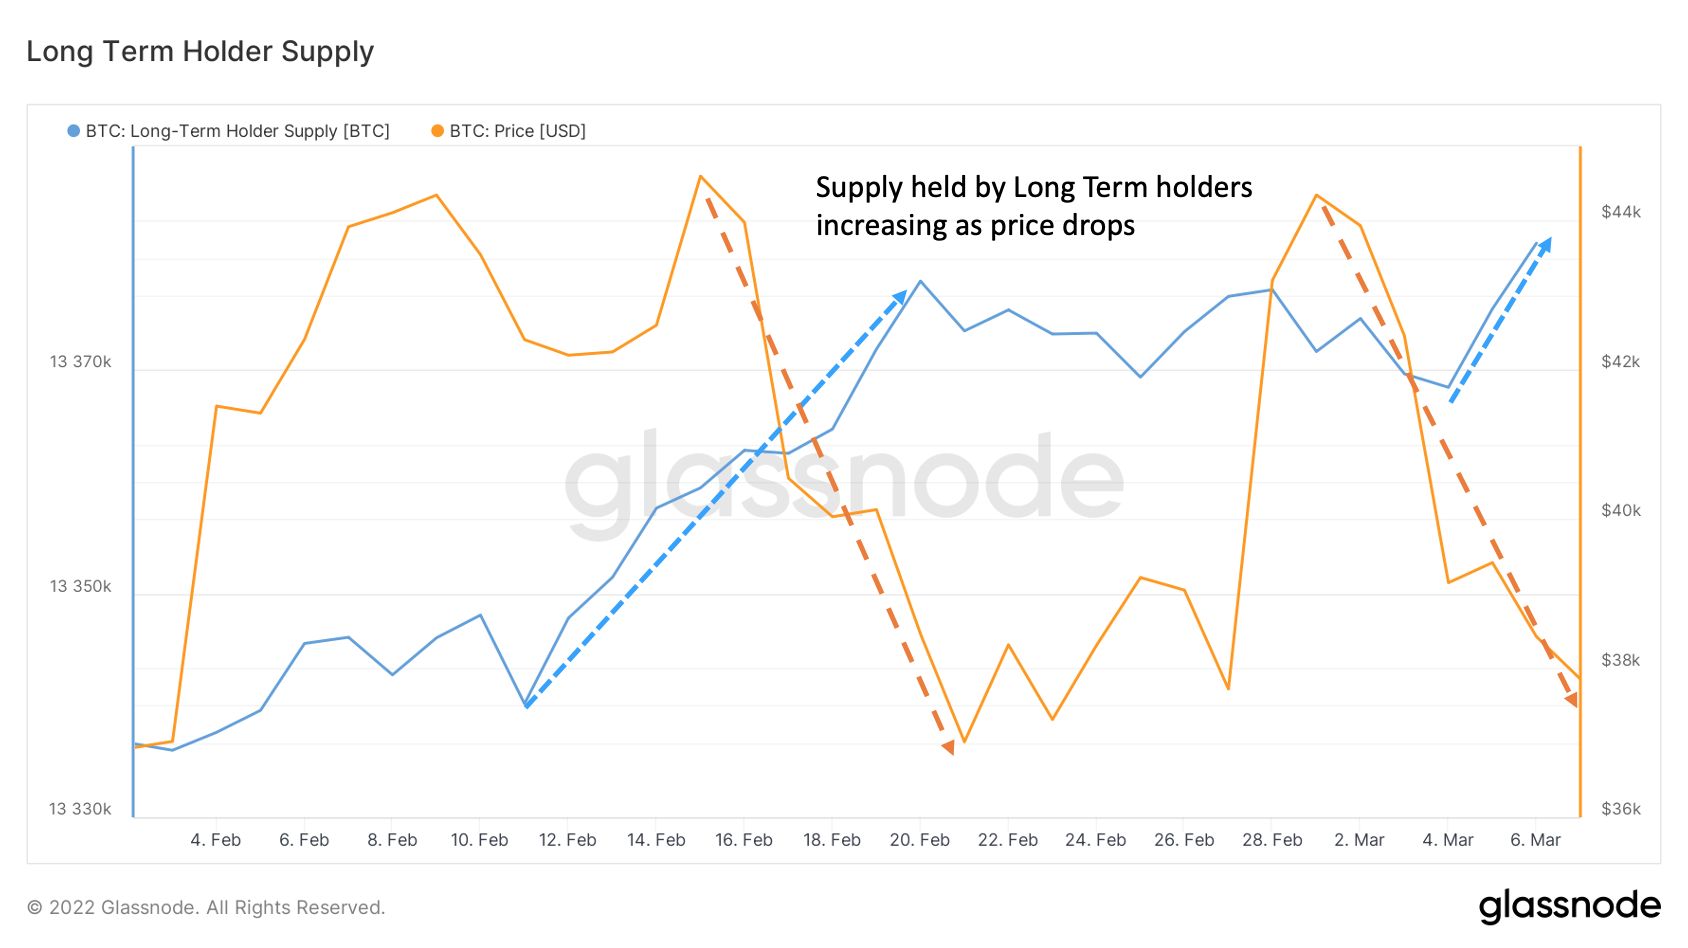
Task: Click the blue legend dot for Holder Supply
Action: point(73,131)
